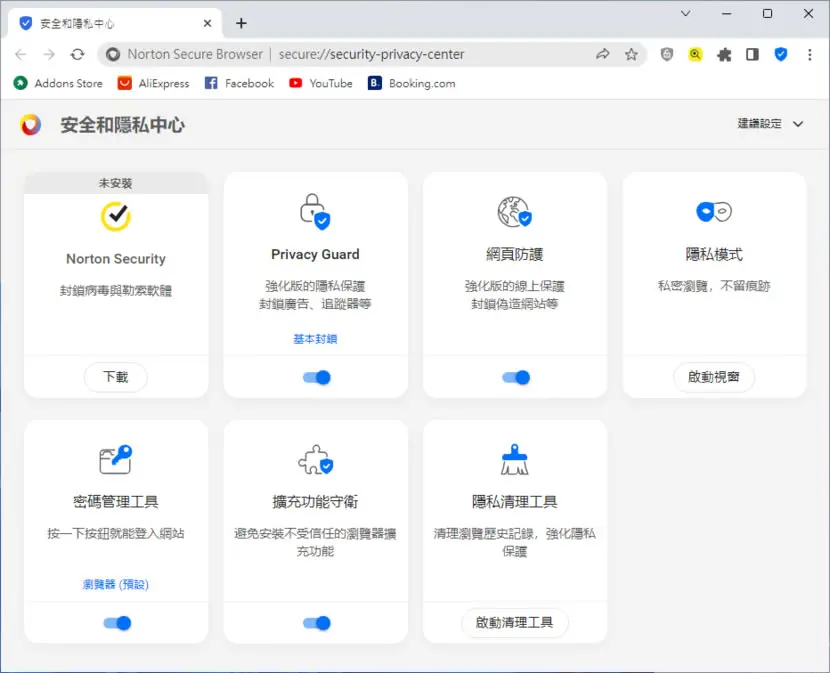The height and width of the screenshot is (673, 830).
Task: Click the 基本封鎖 link
Action: 315,339
